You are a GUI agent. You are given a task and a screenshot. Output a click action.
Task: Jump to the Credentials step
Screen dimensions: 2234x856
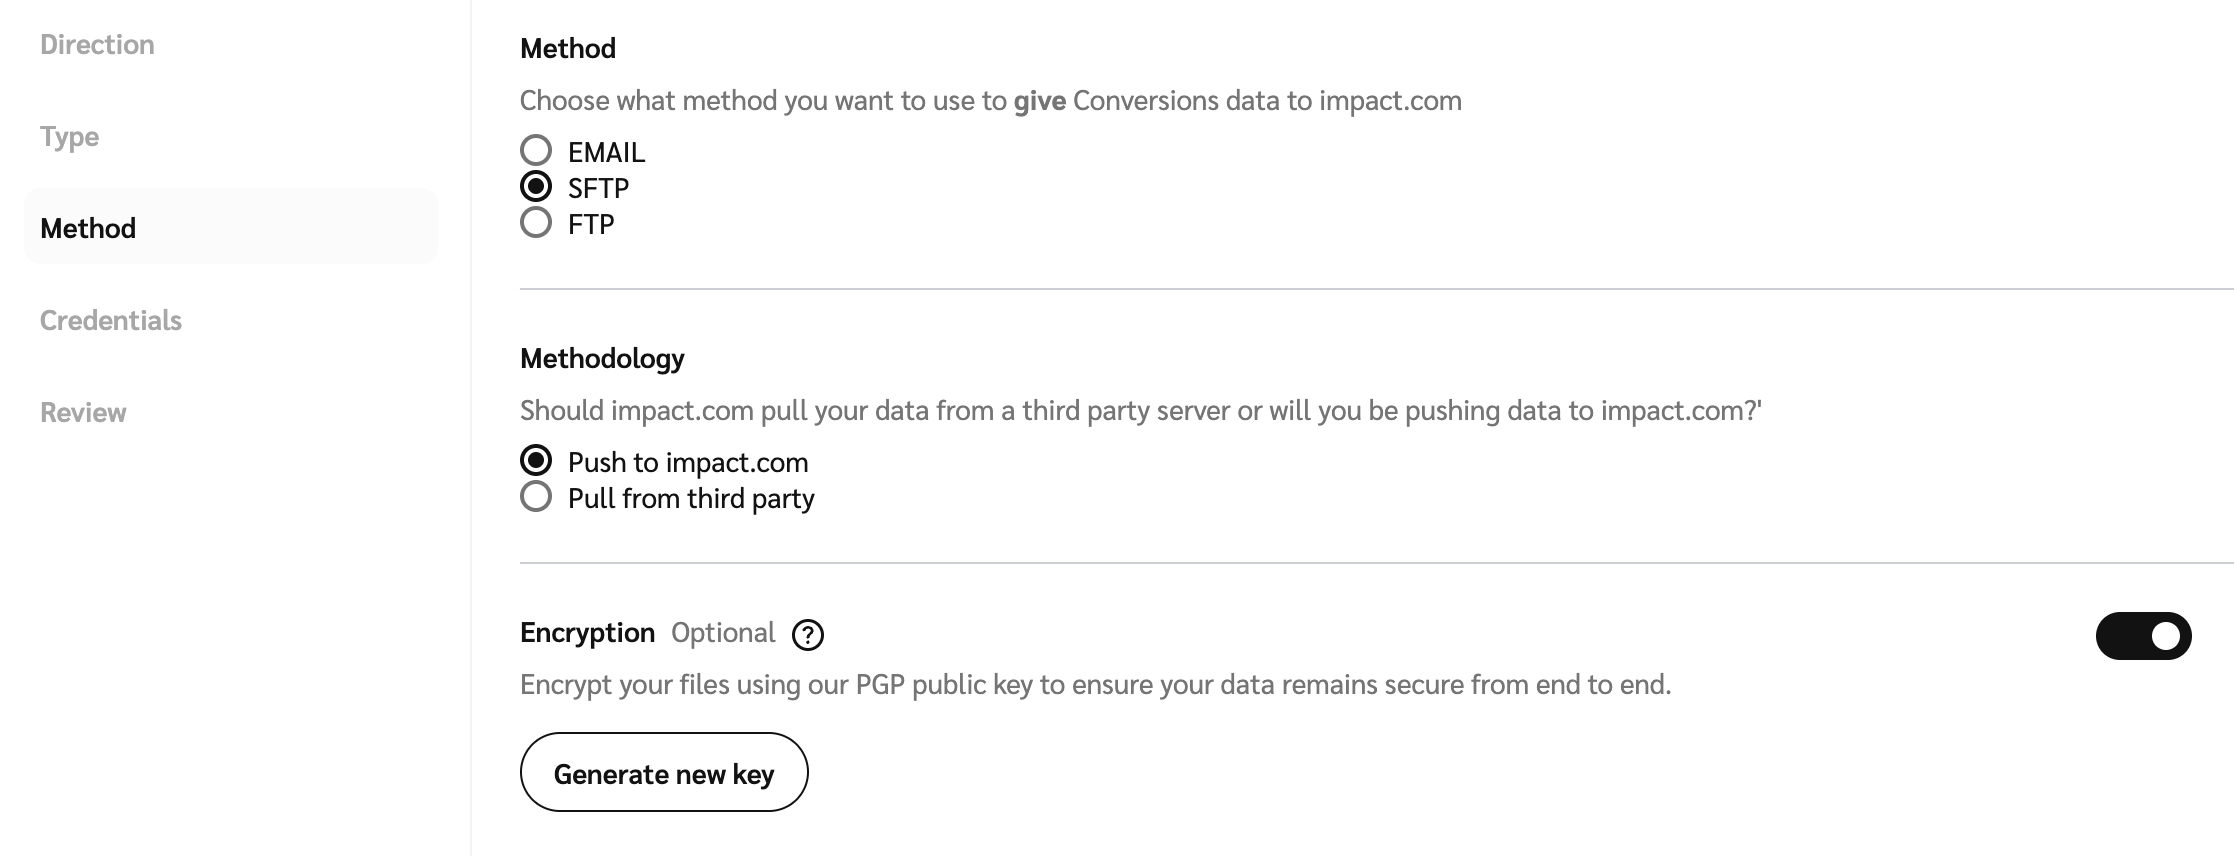[111, 321]
